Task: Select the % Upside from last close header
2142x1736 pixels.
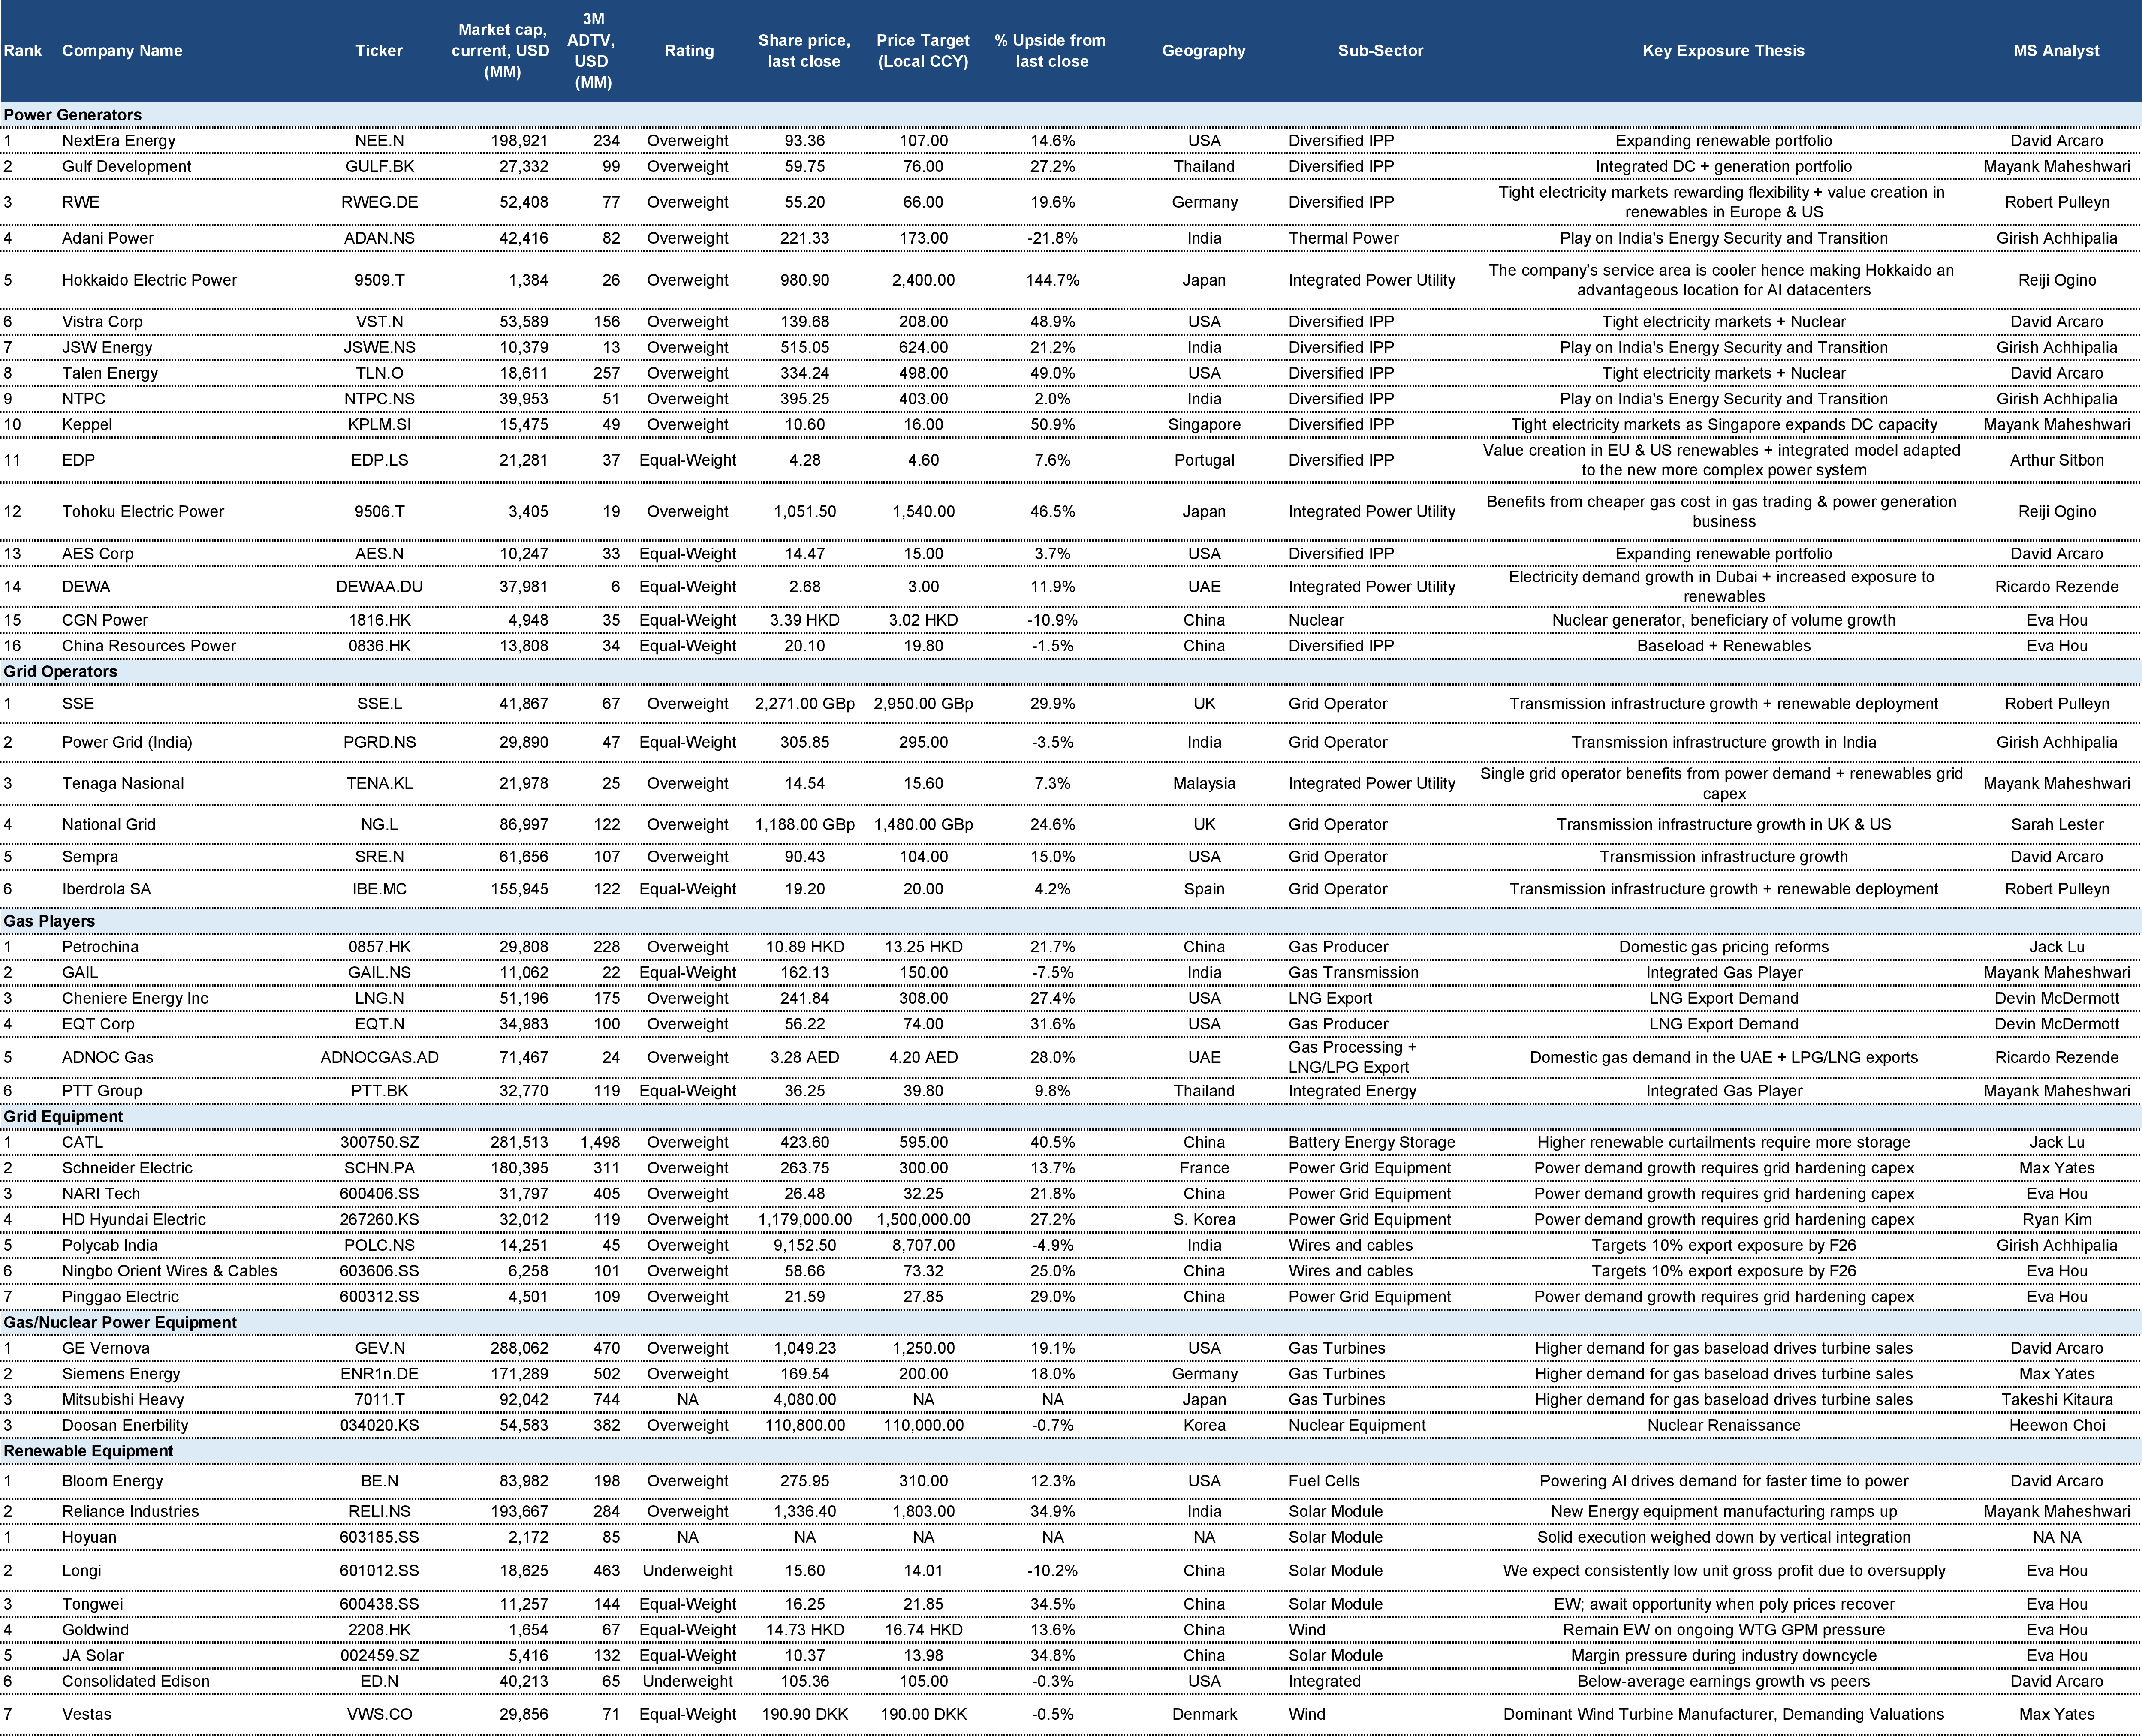Action: tap(1050, 51)
